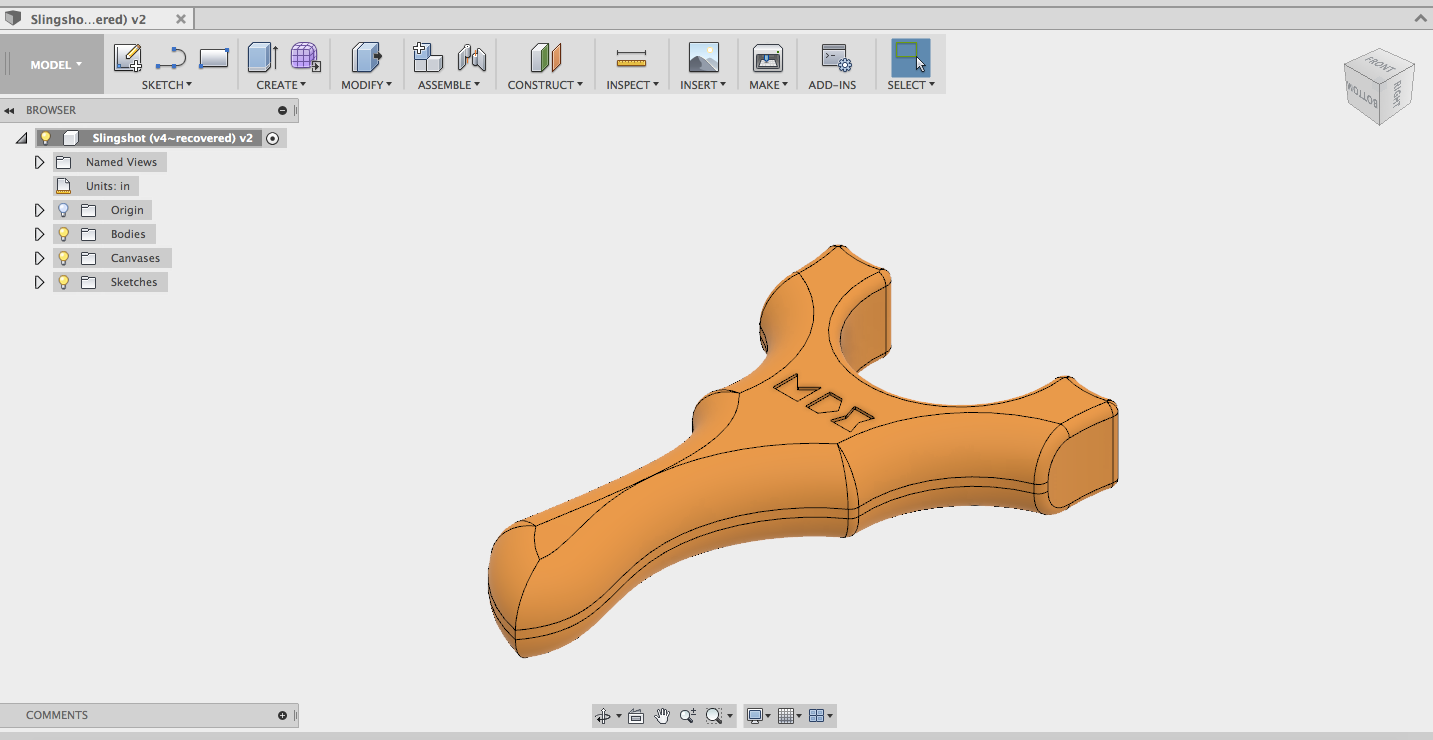
Task: Open the ADD-INS menu
Action: coord(833,60)
